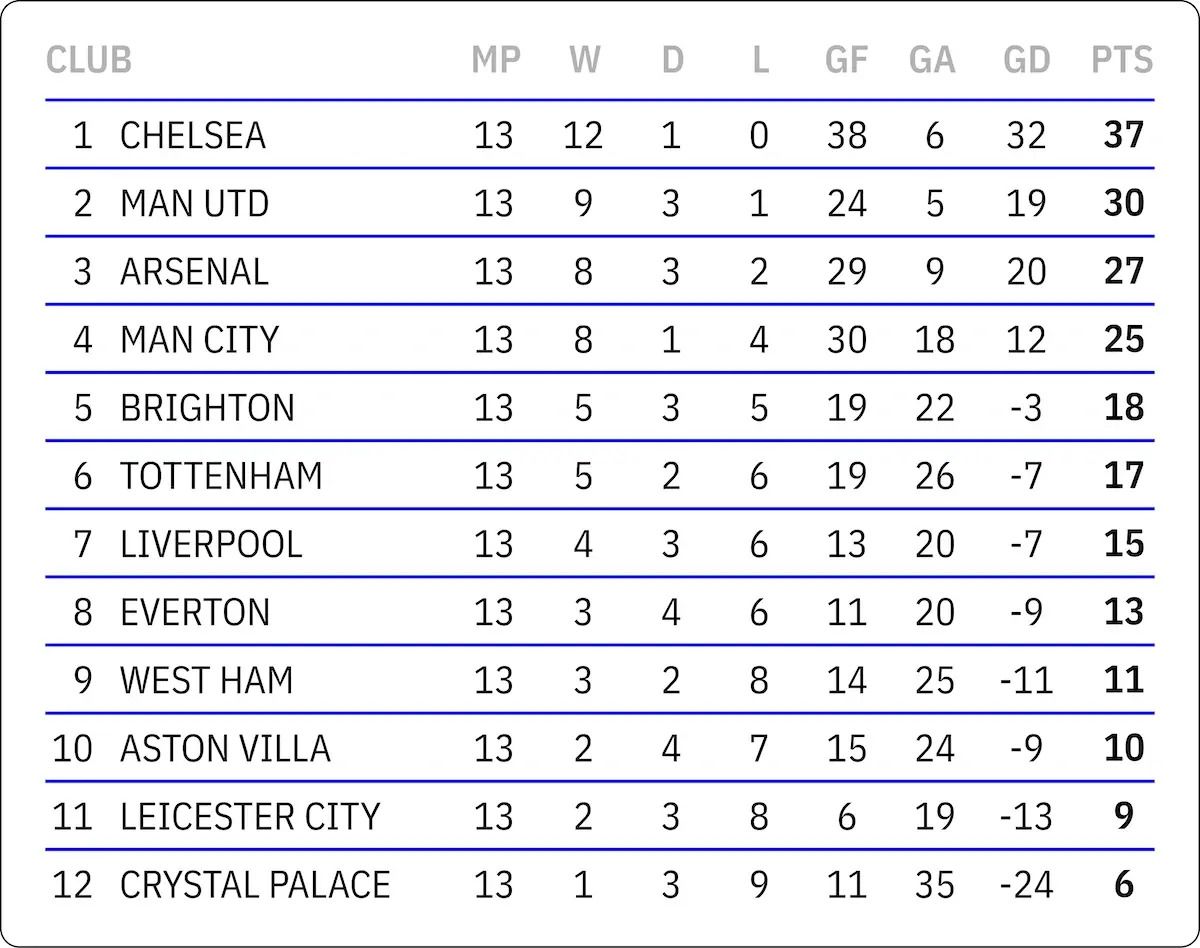Open the BRIGHTON club entry
Screen dimensions: 1200x948
[207, 407]
